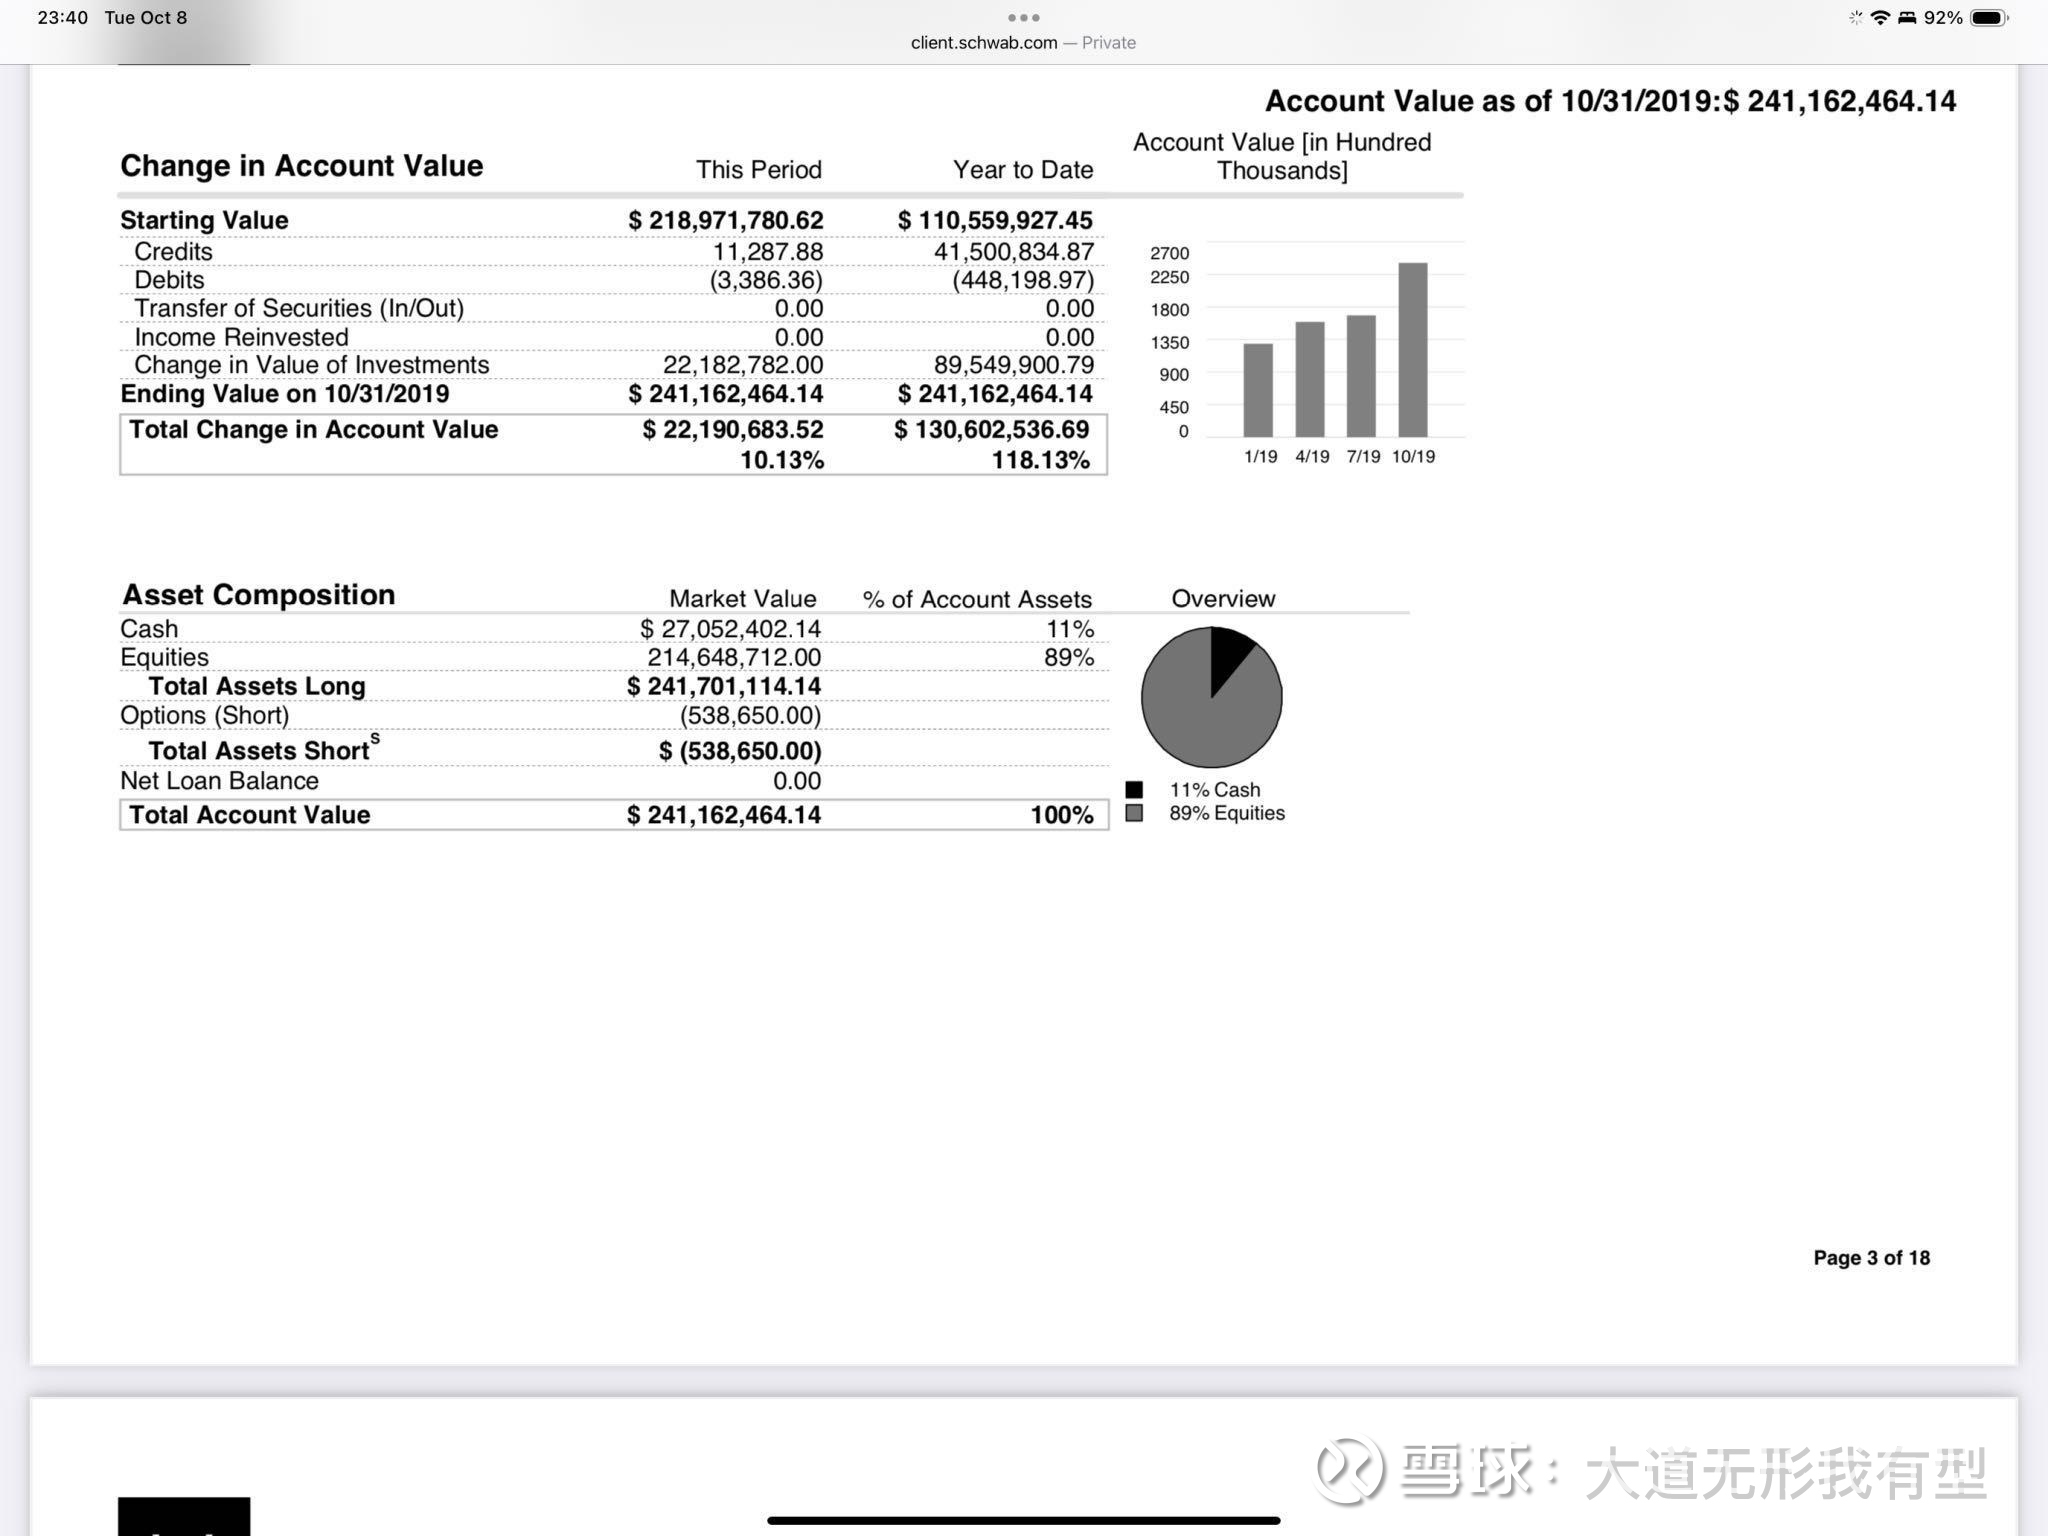Select the 'Starting Value' row label
This screenshot has height=1536, width=2048.
click(204, 220)
